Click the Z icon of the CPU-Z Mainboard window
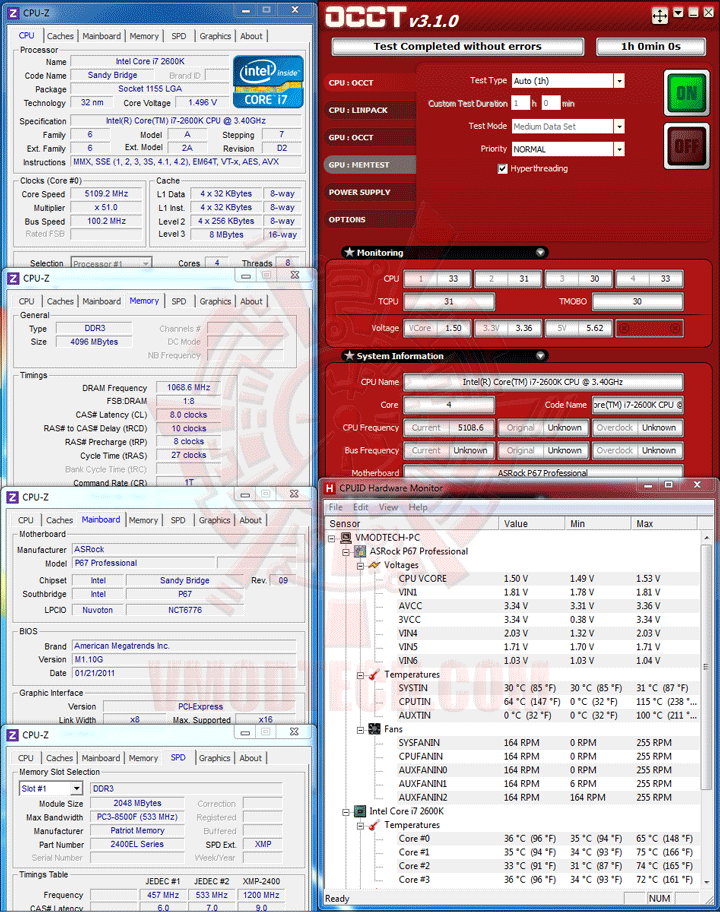Viewport: 720px width, 912px height. click(x=13, y=497)
